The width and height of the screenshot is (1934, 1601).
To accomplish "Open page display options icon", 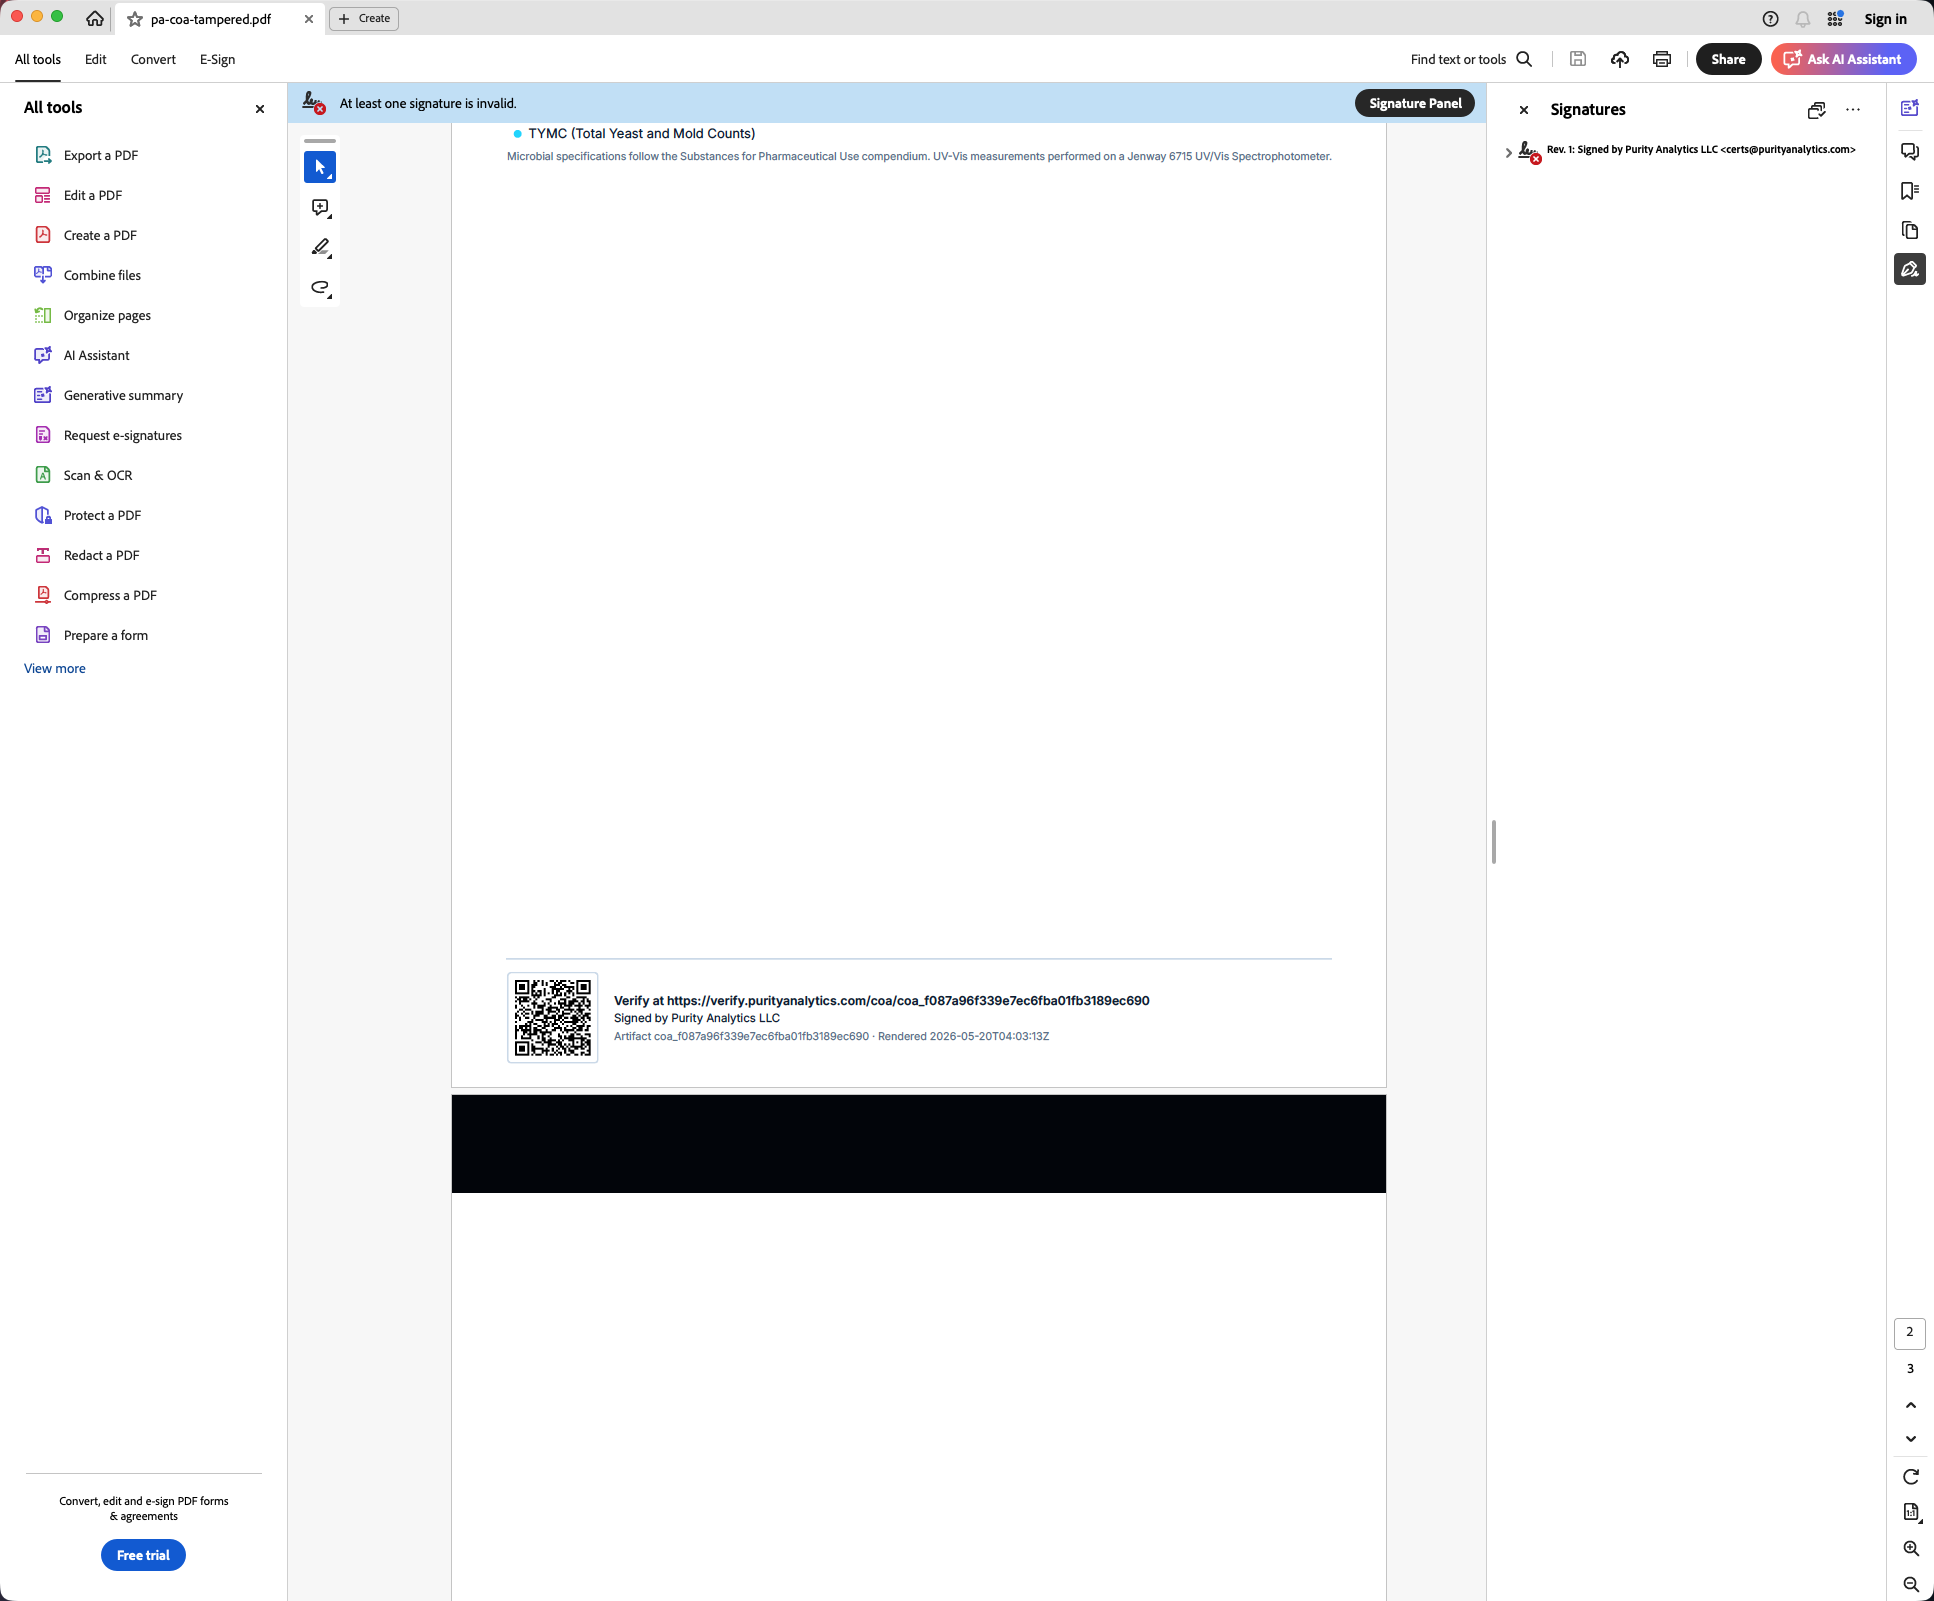I will 1910,1512.
